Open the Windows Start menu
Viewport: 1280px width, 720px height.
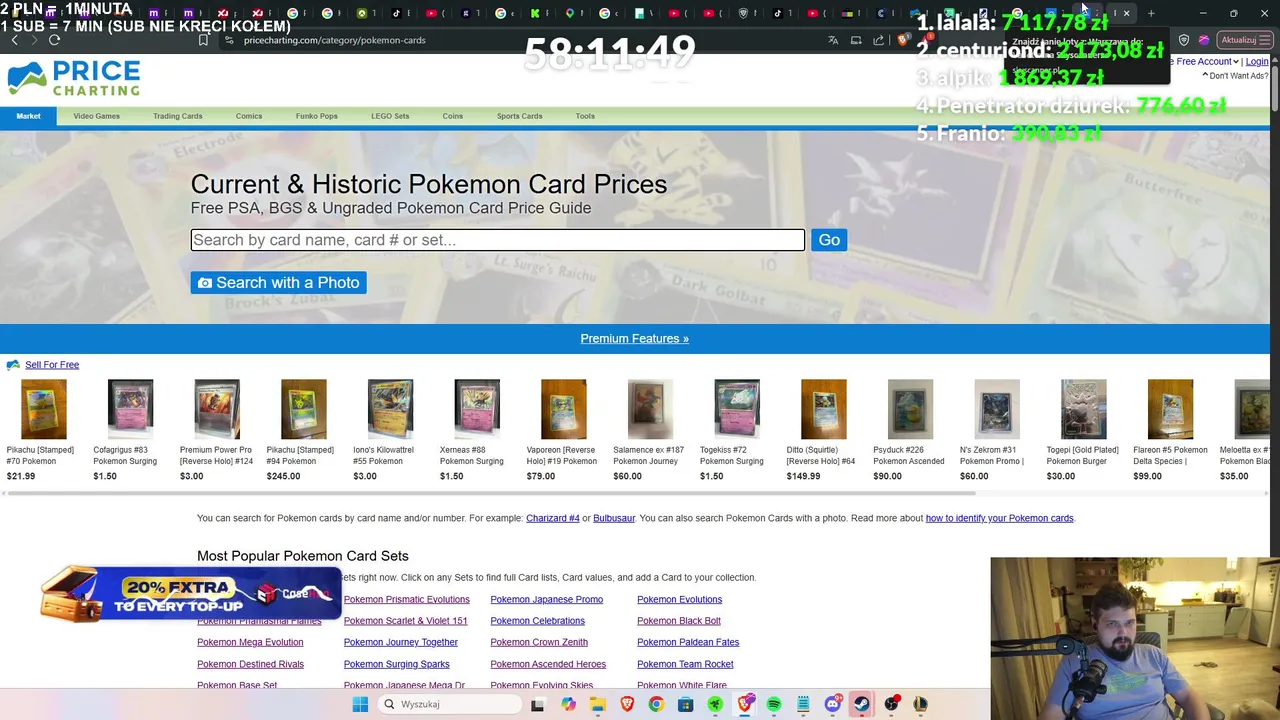point(360,704)
